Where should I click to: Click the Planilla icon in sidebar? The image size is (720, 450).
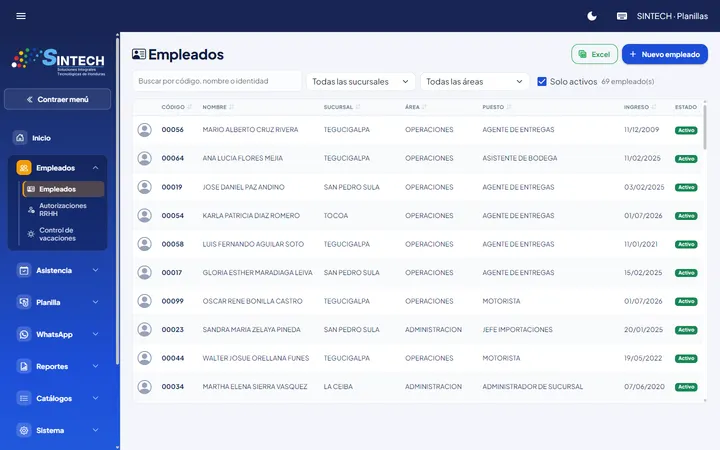coord(23,302)
